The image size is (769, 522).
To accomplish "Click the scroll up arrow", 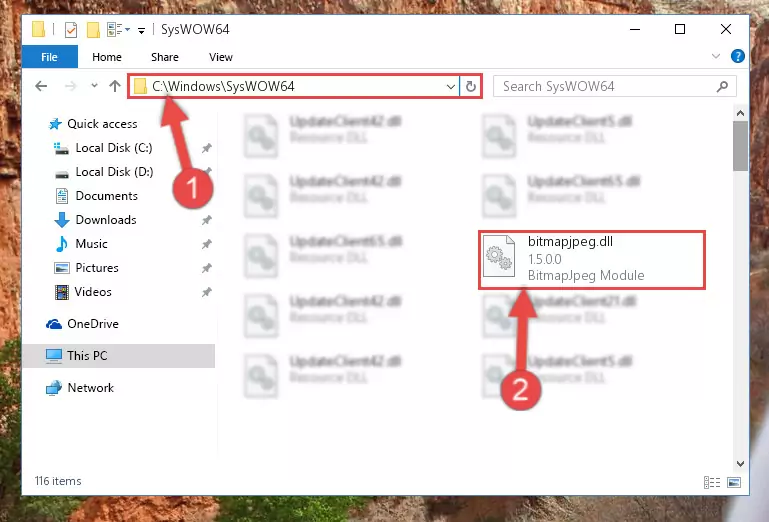I will (x=741, y=113).
